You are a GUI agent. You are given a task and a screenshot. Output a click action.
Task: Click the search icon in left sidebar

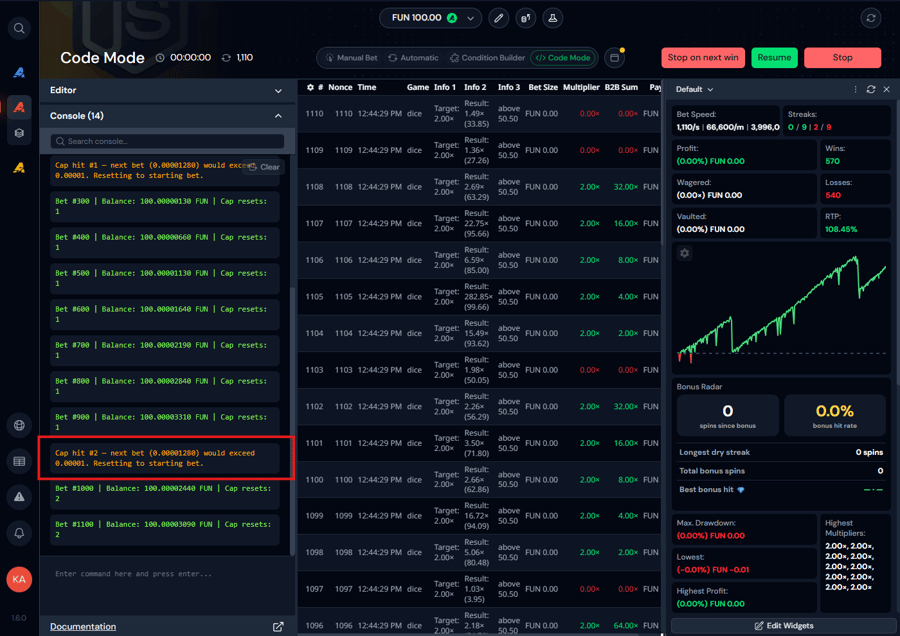[19, 28]
